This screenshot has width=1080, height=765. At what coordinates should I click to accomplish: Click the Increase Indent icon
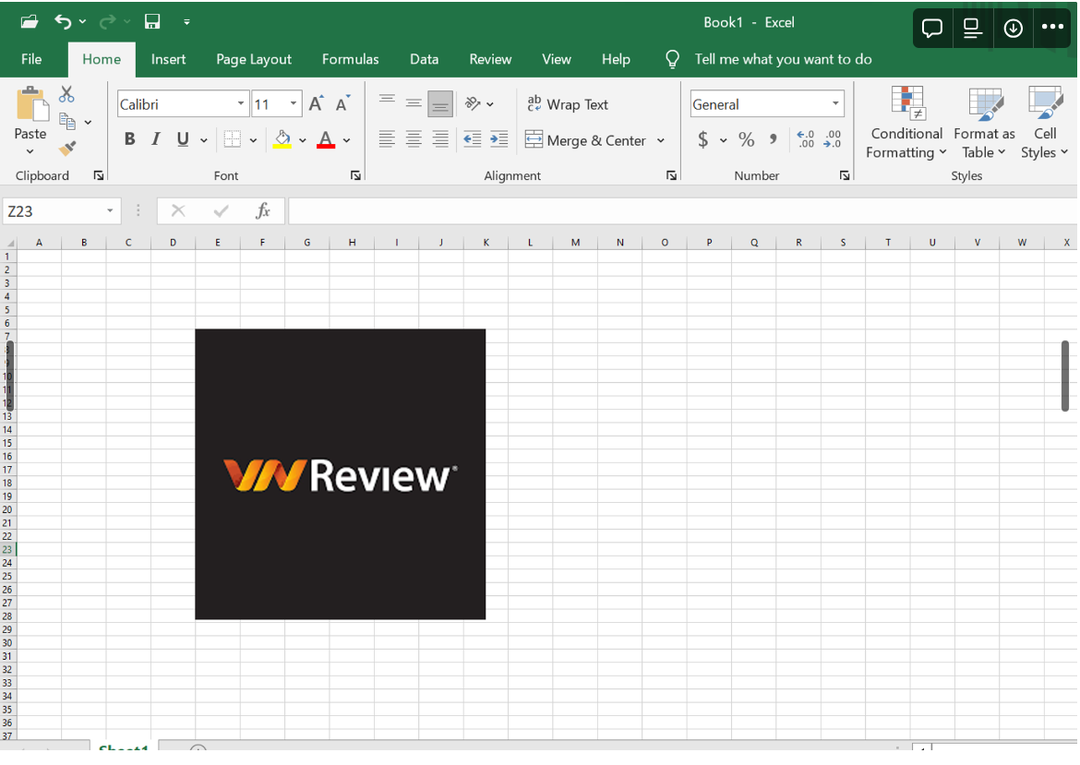tap(499, 140)
